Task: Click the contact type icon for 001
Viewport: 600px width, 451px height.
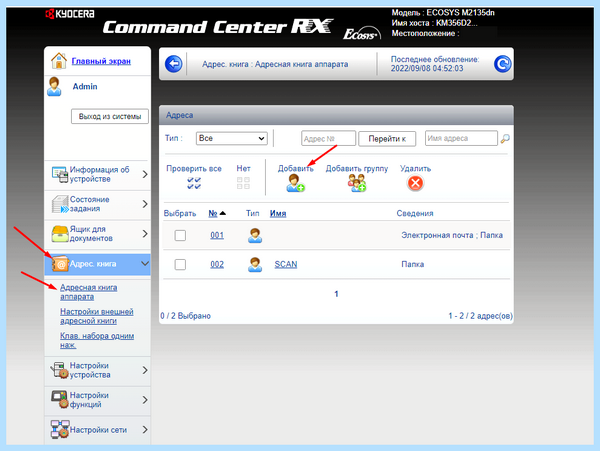Action: click(255, 235)
